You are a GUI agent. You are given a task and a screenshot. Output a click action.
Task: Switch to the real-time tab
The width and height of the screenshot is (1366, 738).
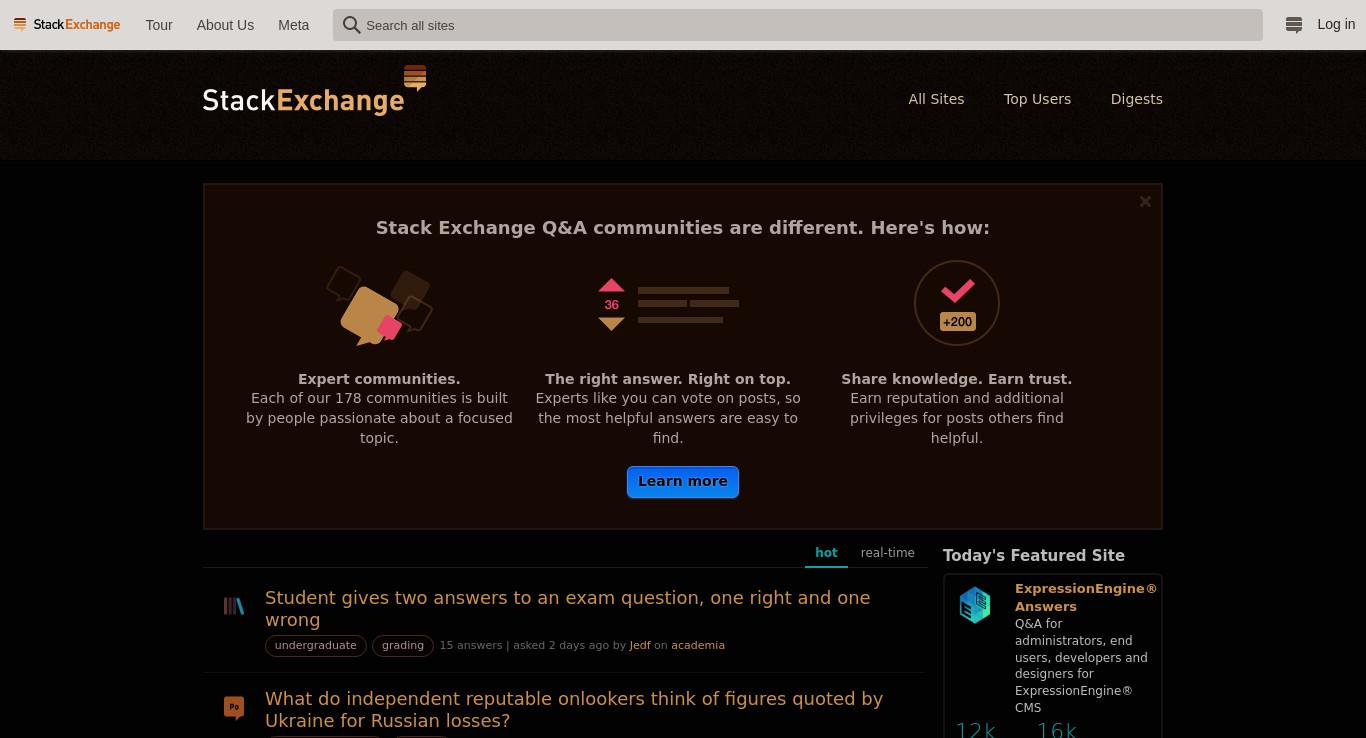point(887,553)
